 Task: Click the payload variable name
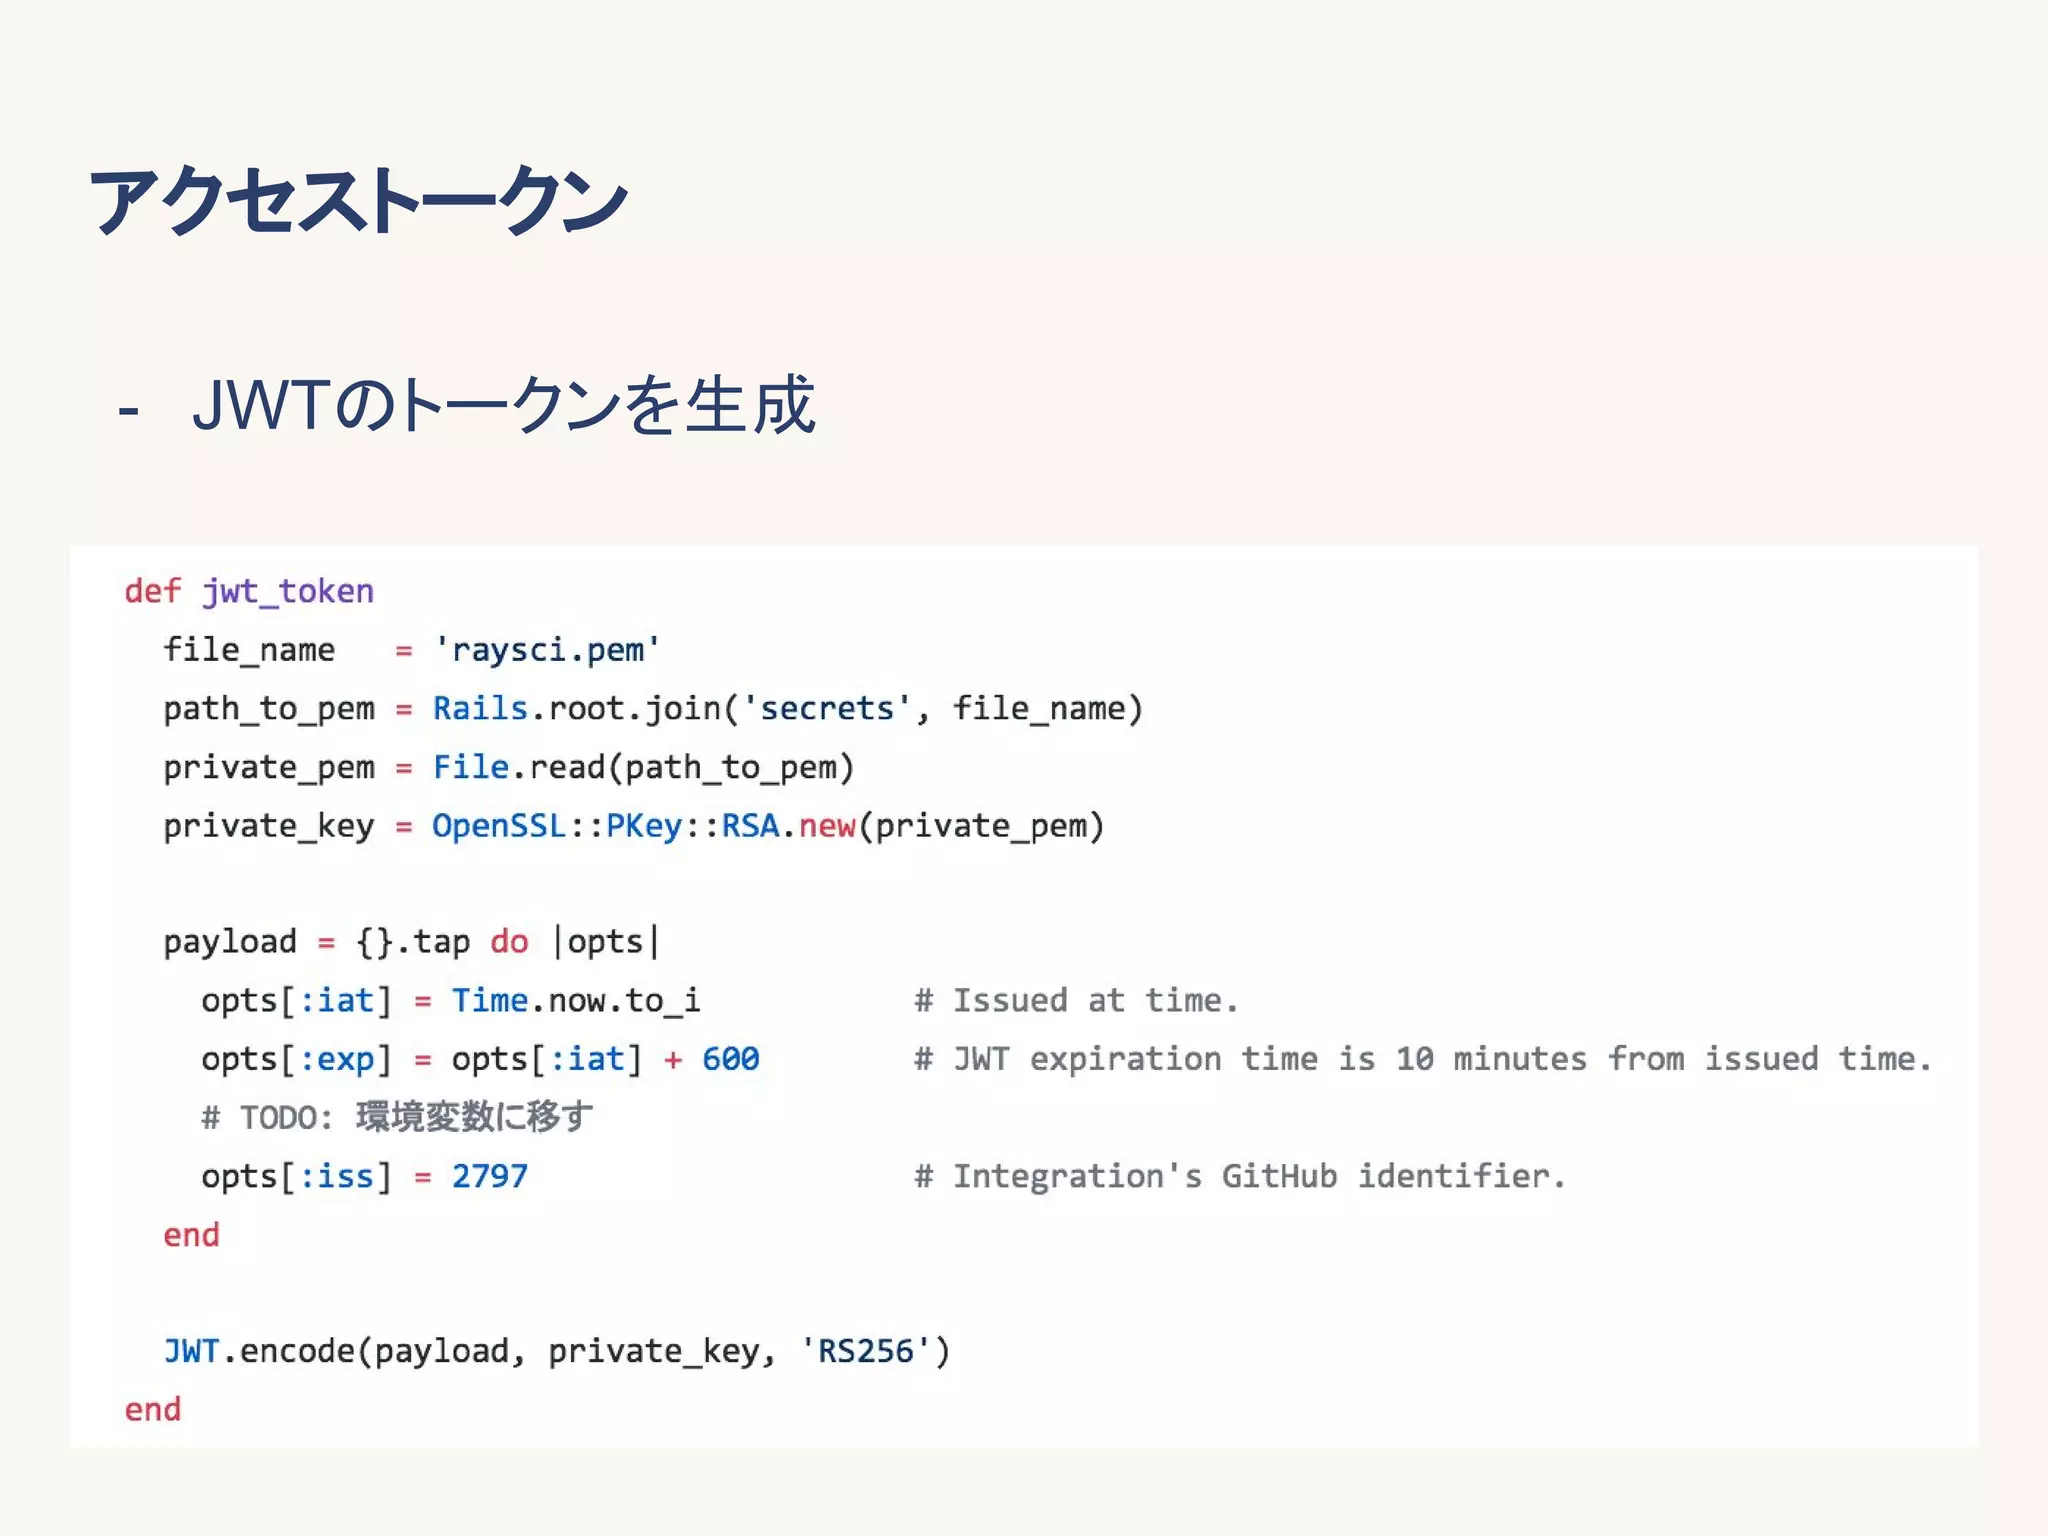[x=230, y=942]
